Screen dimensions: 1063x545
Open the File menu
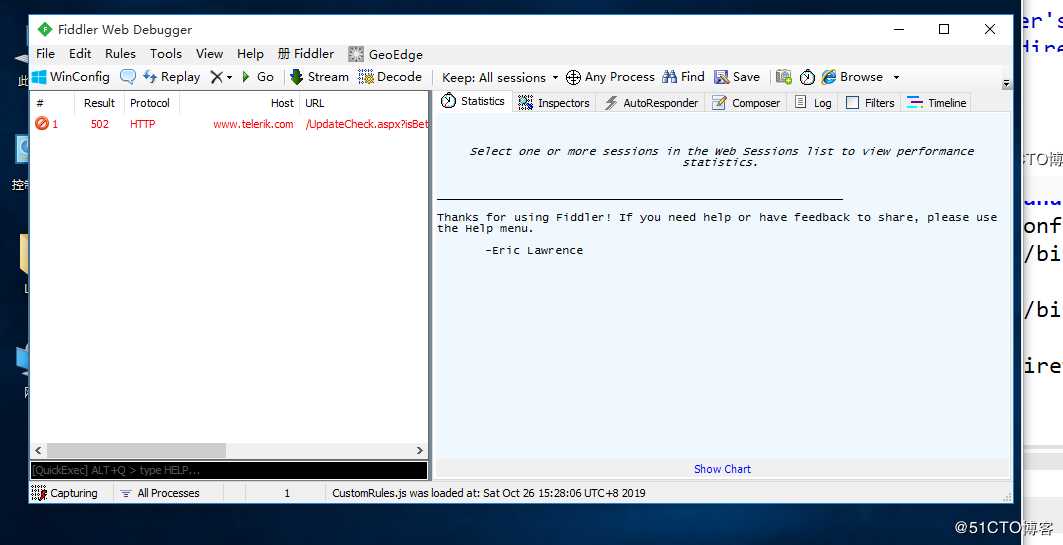[45, 54]
